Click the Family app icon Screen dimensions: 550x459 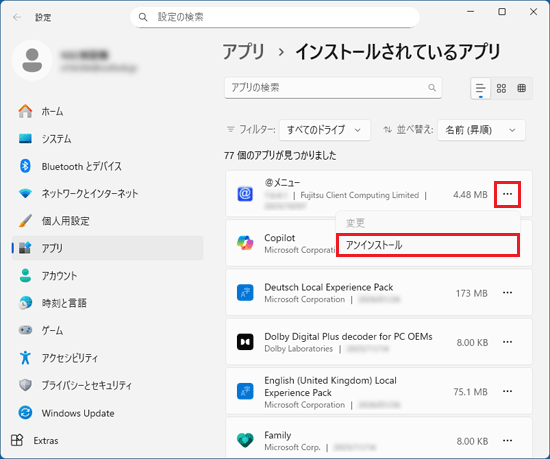tap(245, 440)
